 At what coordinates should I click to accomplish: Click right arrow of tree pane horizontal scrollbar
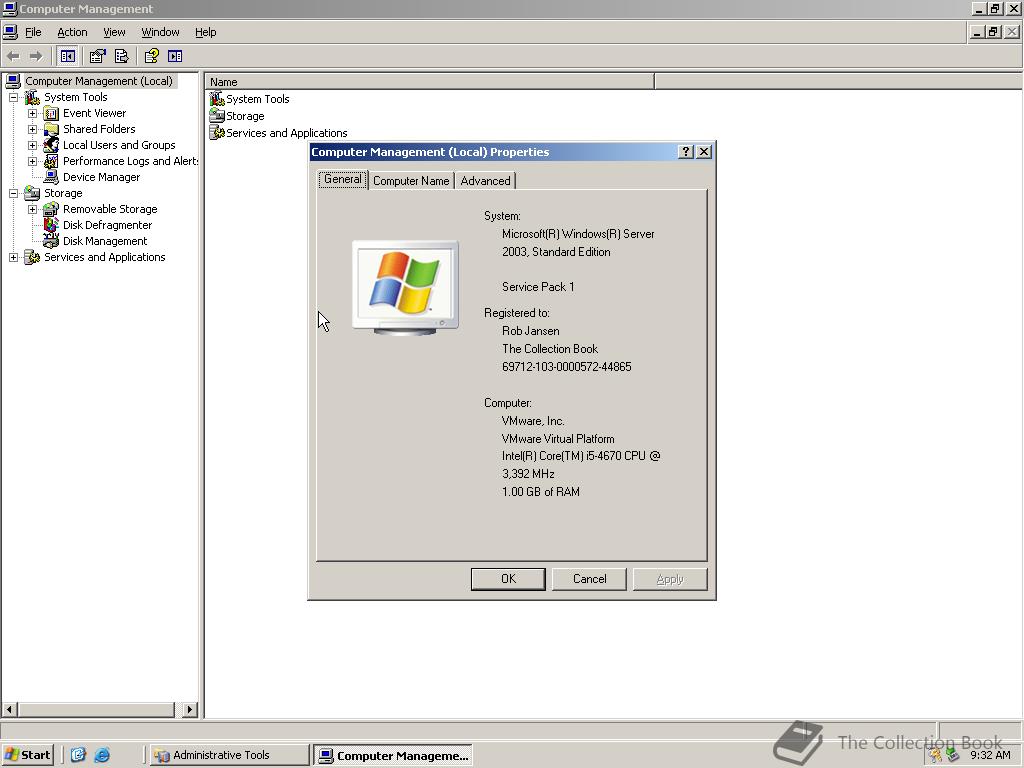[190, 709]
